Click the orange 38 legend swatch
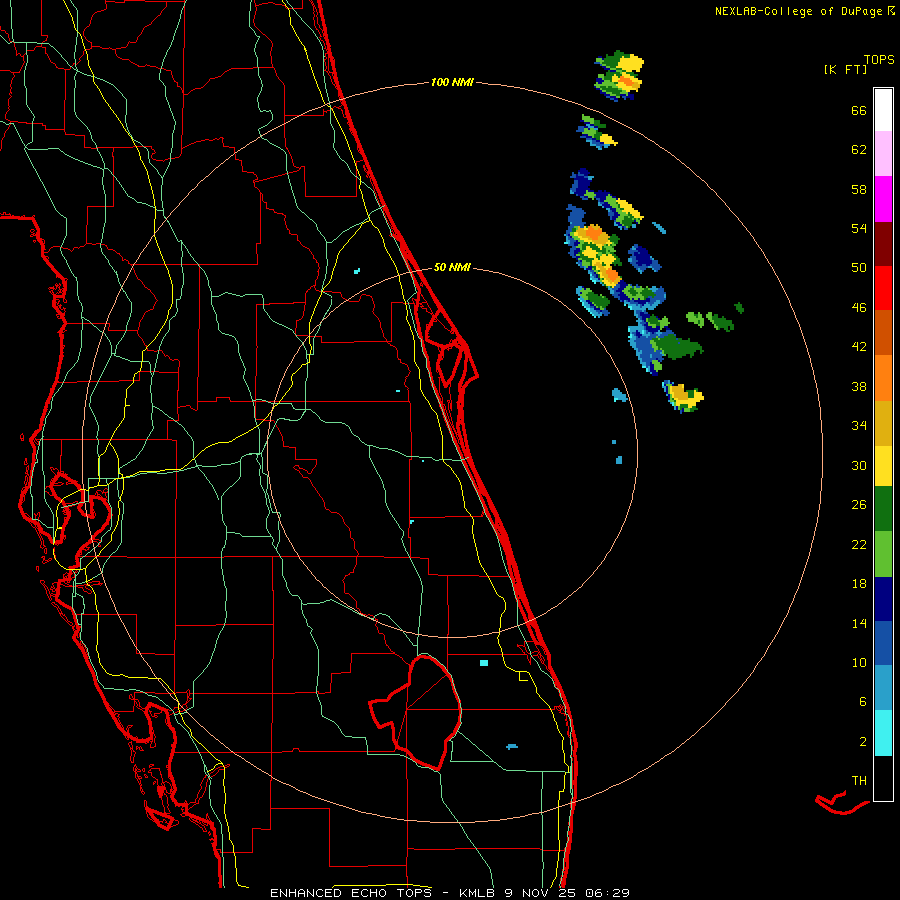 point(883,378)
